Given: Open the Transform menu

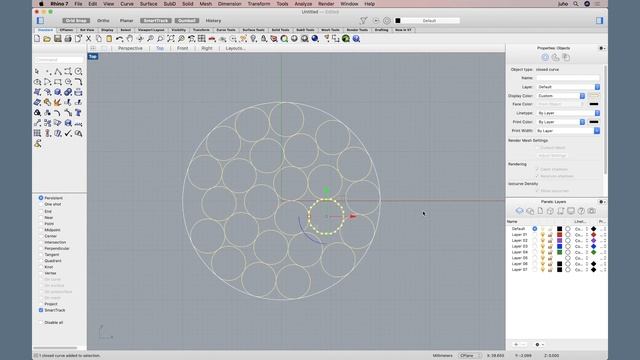Looking at the screenshot, I should [x=259, y=4].
